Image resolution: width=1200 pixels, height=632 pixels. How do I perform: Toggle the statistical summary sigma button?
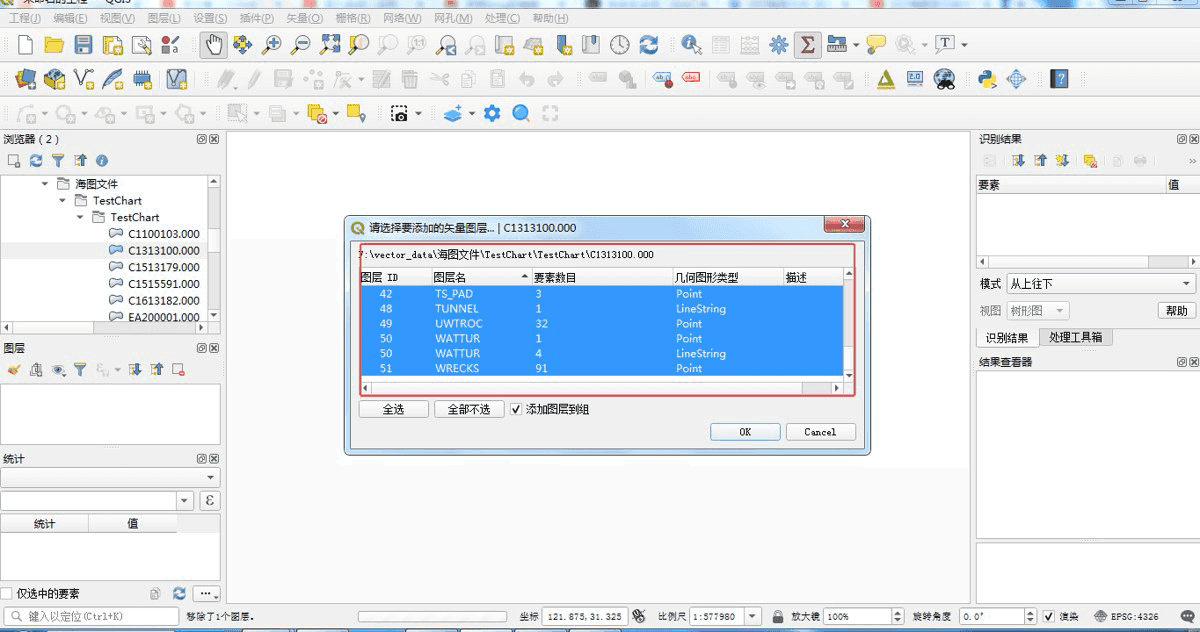coord(807,45)
